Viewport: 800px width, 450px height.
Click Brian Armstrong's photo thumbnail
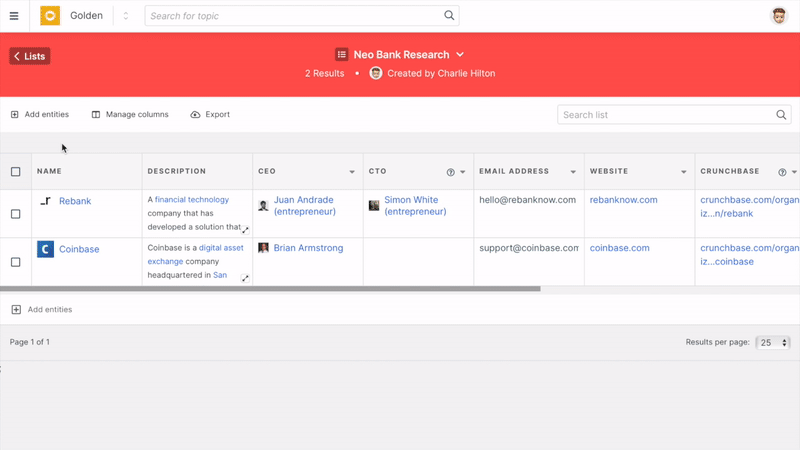pyautogui.click(x=263, y=248)
